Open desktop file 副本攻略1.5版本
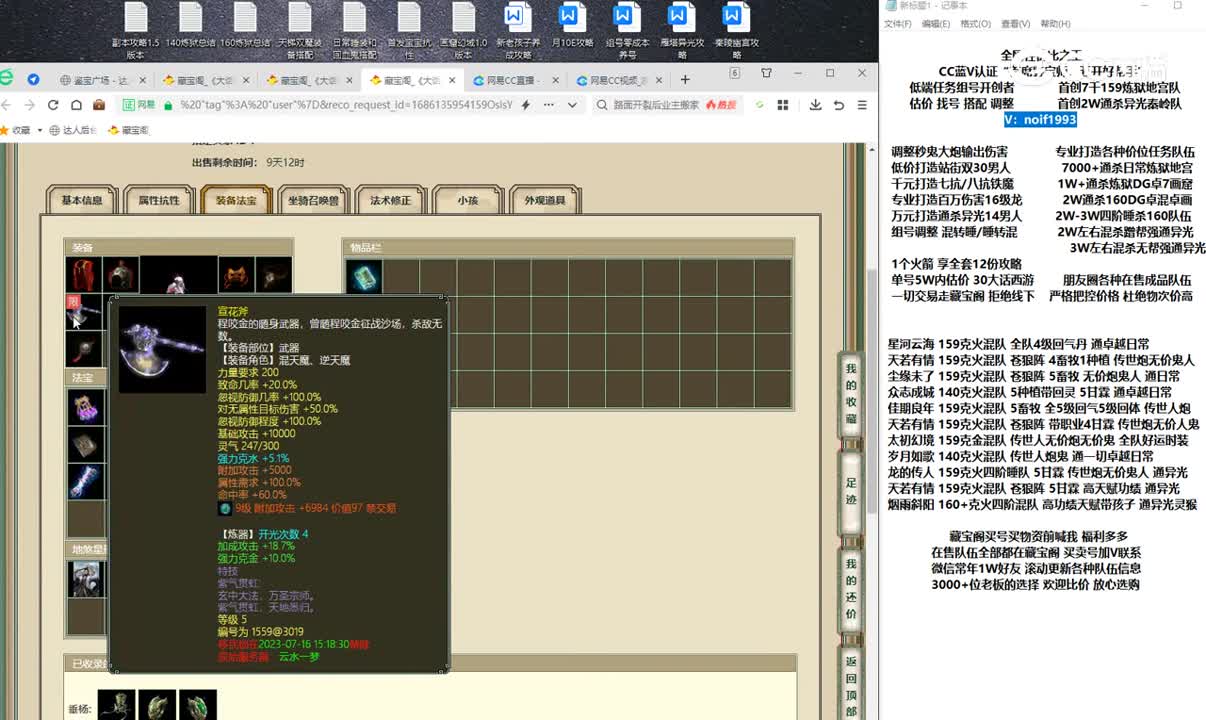Viewport: 1206px width, 720px height. pos(135,30)
